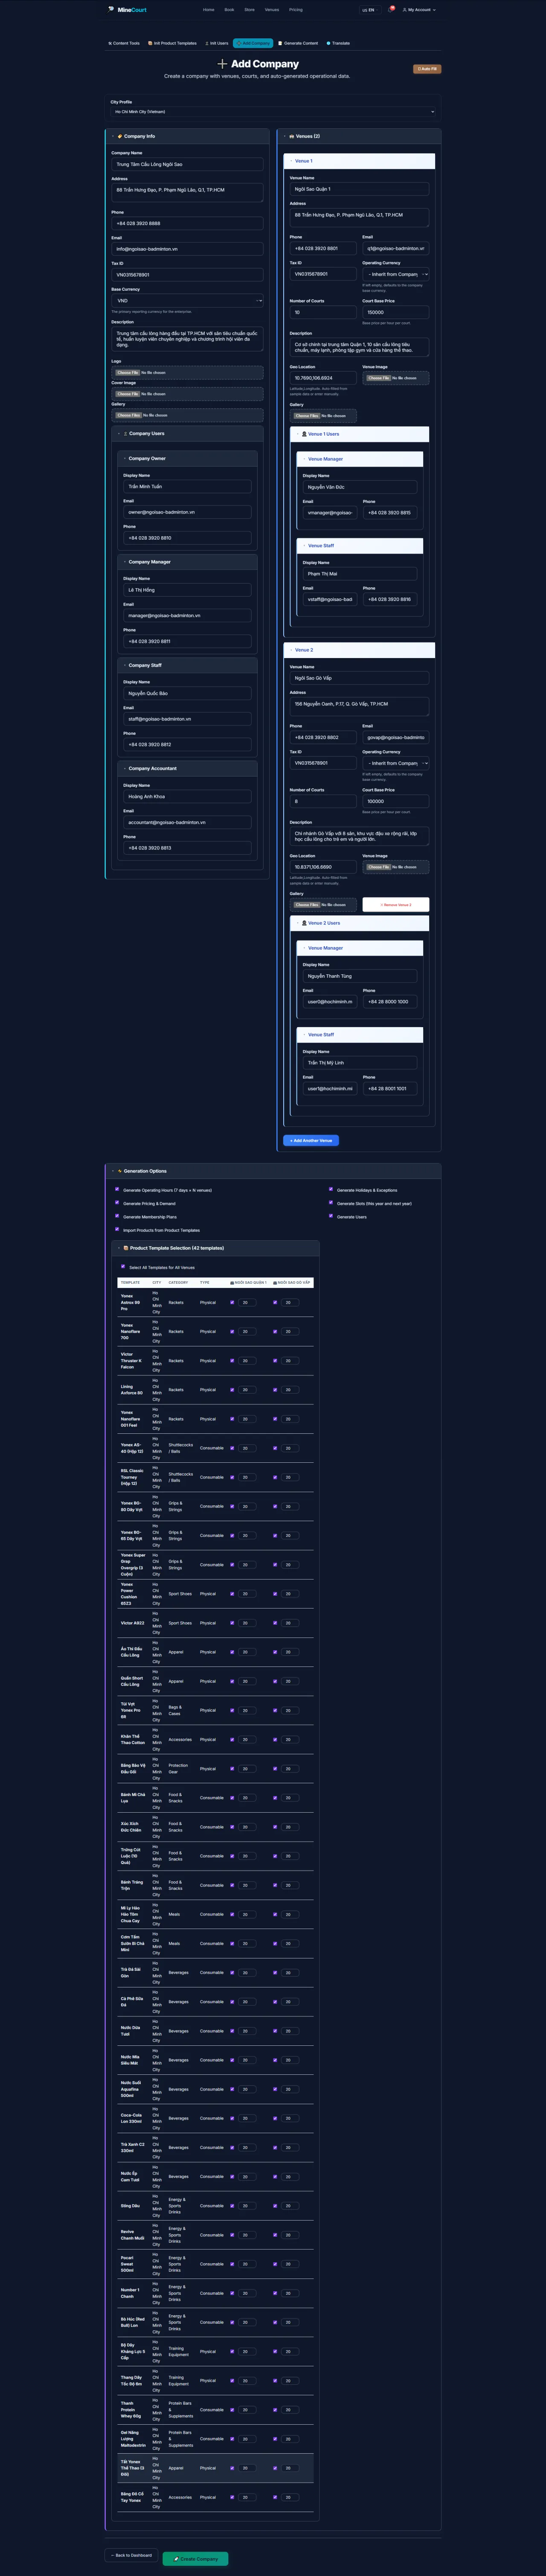Click the MineCourt logo
This screenshot has width=546, height=2576.
[127, 10]
